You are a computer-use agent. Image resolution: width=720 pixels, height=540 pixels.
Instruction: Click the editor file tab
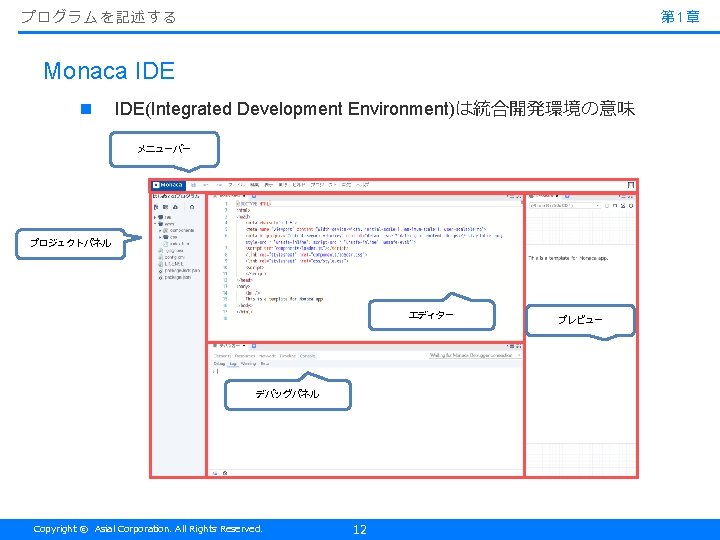click(x=229, y=196)
